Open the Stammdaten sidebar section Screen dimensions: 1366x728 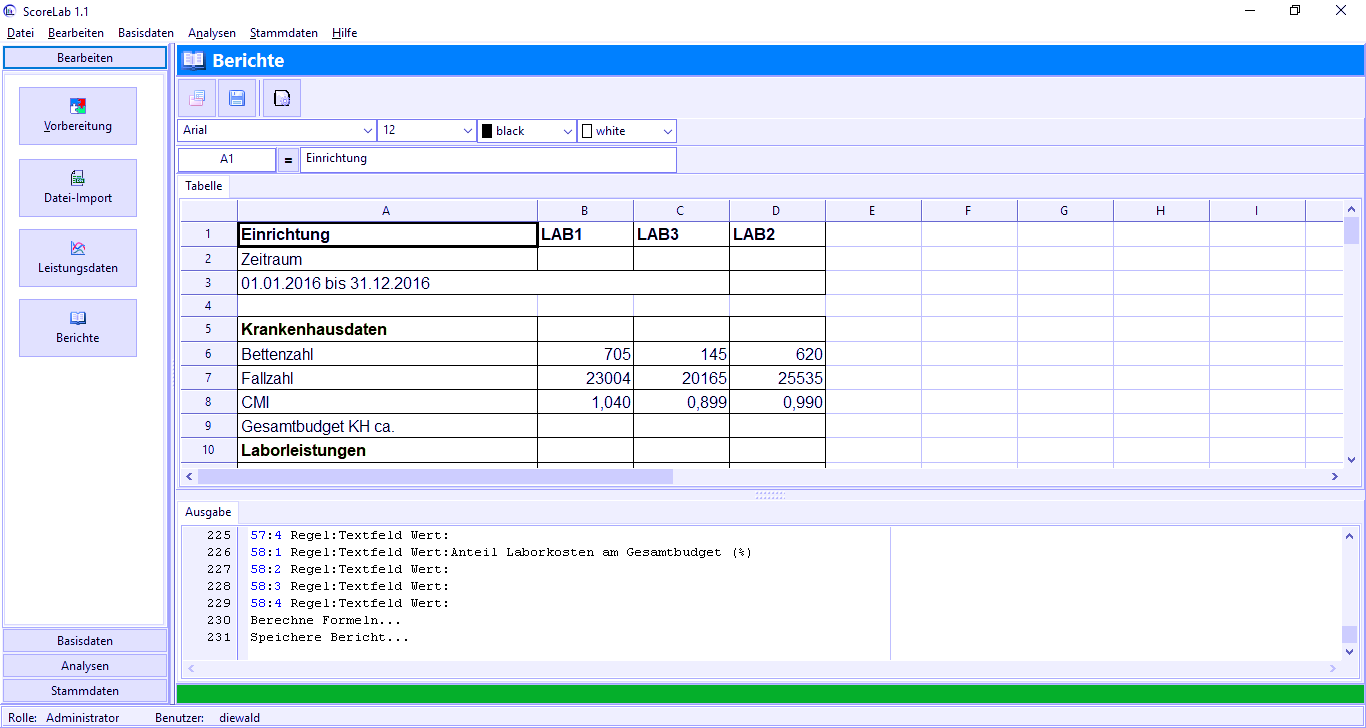[x=84, y=690]
